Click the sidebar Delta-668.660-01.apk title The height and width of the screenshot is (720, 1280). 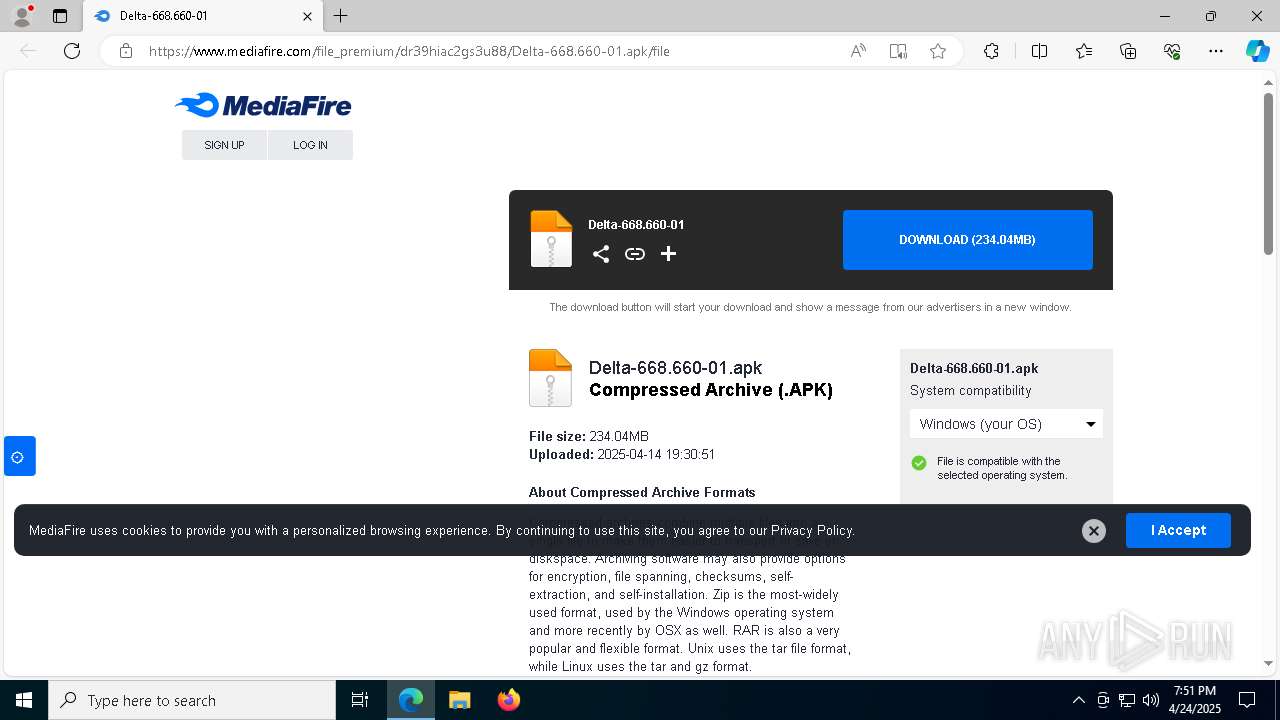point(974,368)
